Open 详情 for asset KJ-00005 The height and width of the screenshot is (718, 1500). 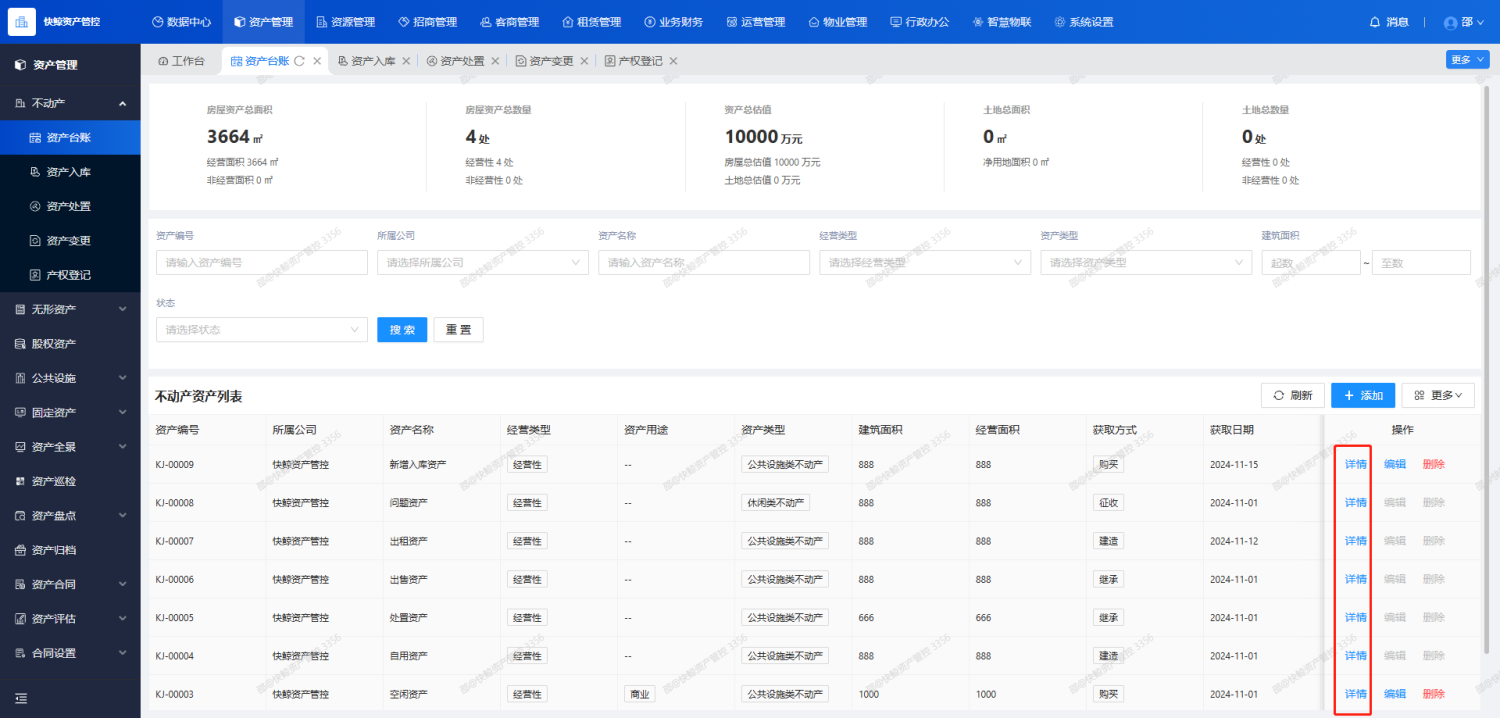(1355, 617)
